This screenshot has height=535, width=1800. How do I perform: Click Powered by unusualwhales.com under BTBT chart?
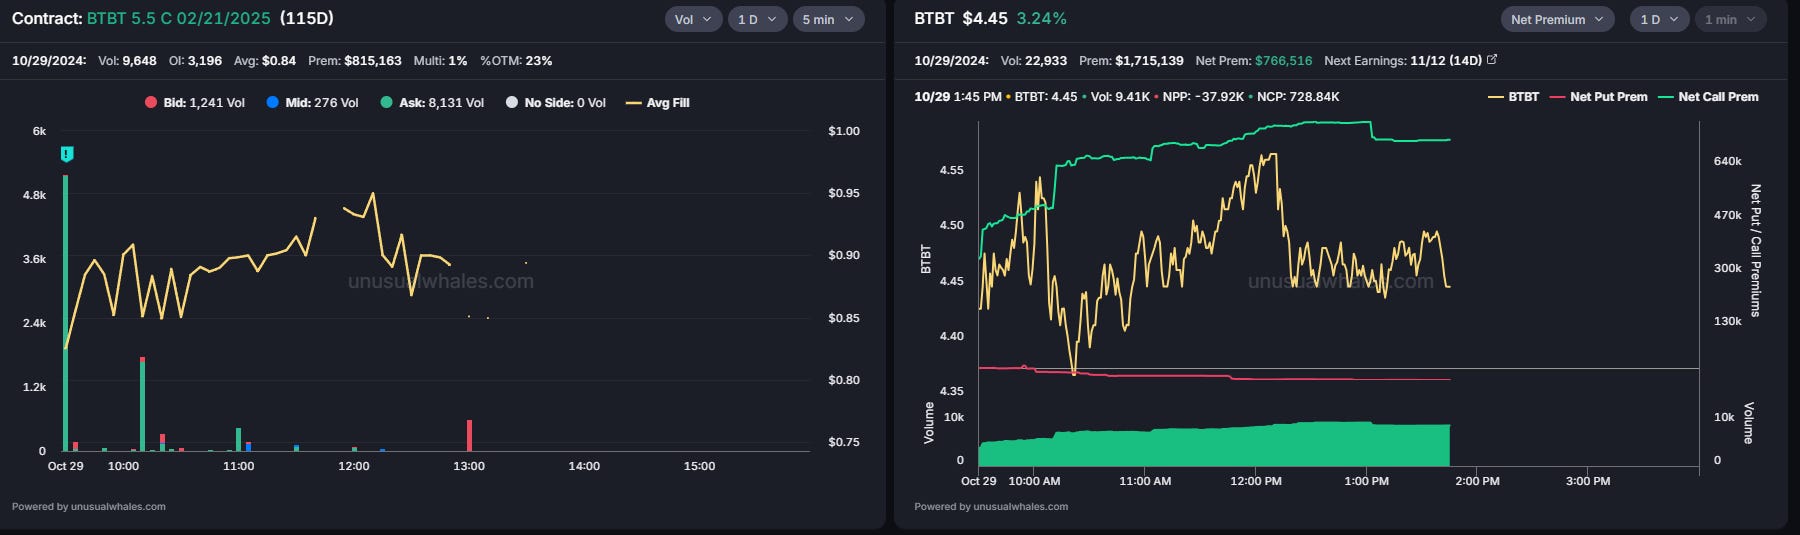(991, 506)
